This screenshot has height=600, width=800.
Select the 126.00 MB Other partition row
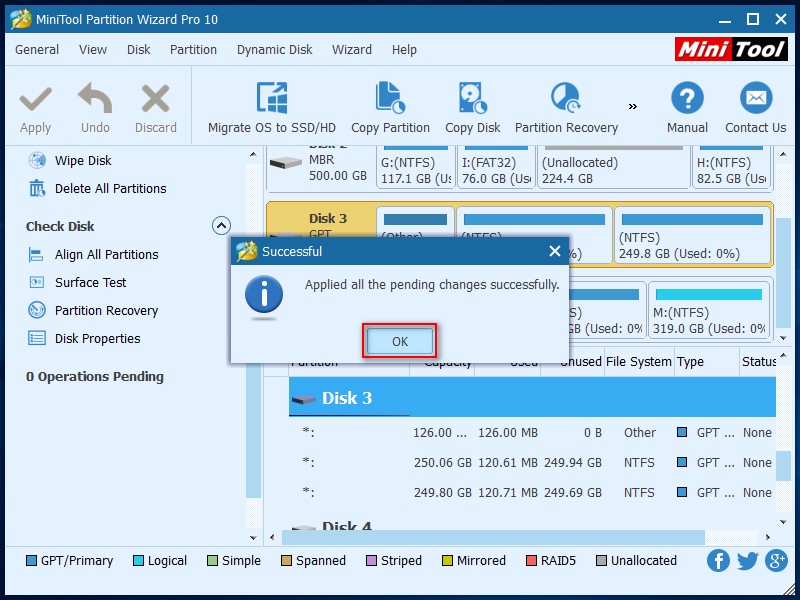[532, 433]
